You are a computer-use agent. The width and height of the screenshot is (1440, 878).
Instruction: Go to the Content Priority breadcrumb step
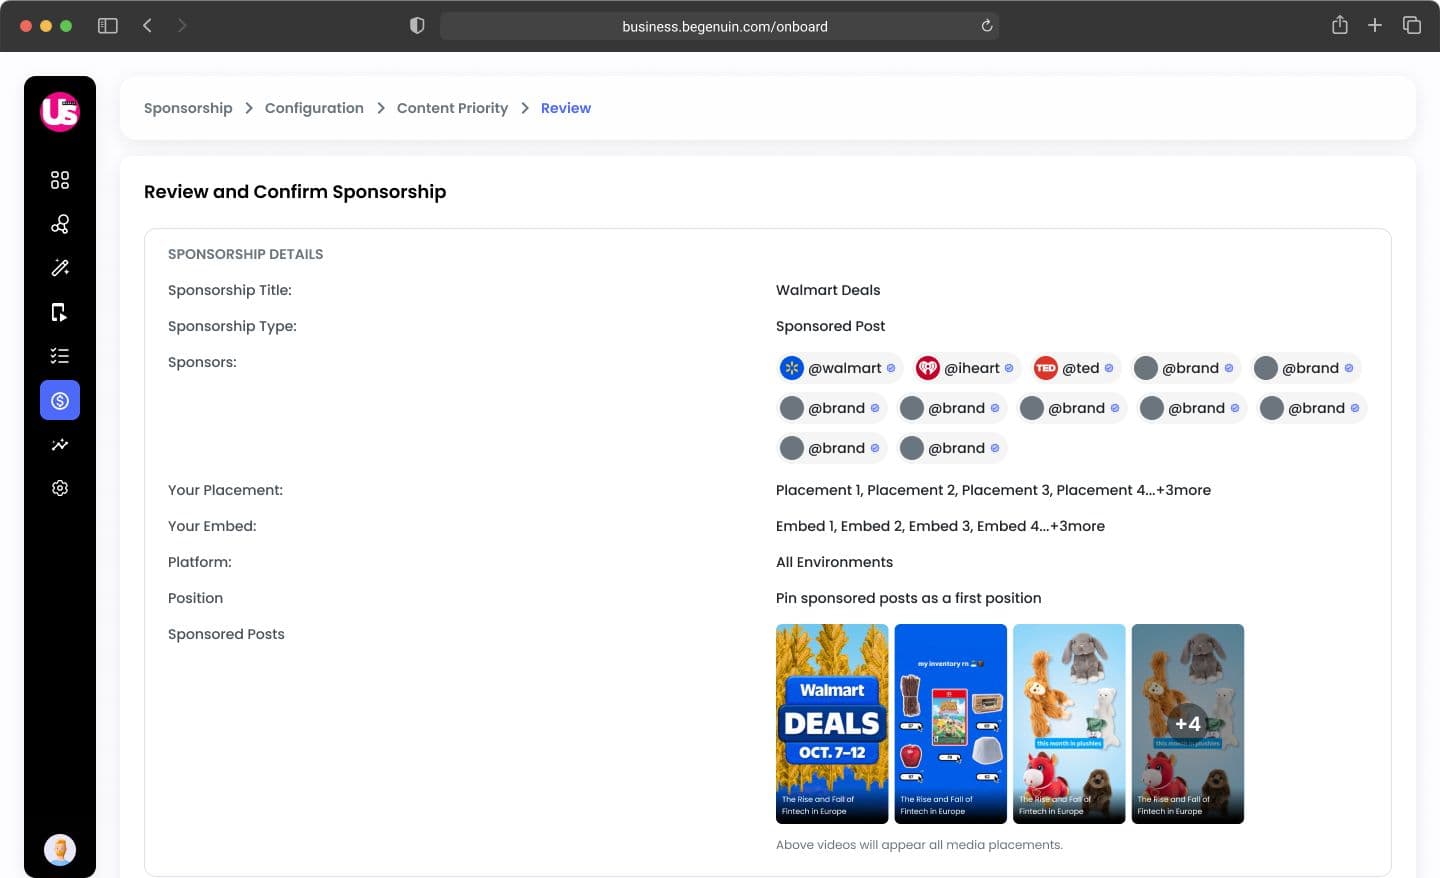coord(452,108)
